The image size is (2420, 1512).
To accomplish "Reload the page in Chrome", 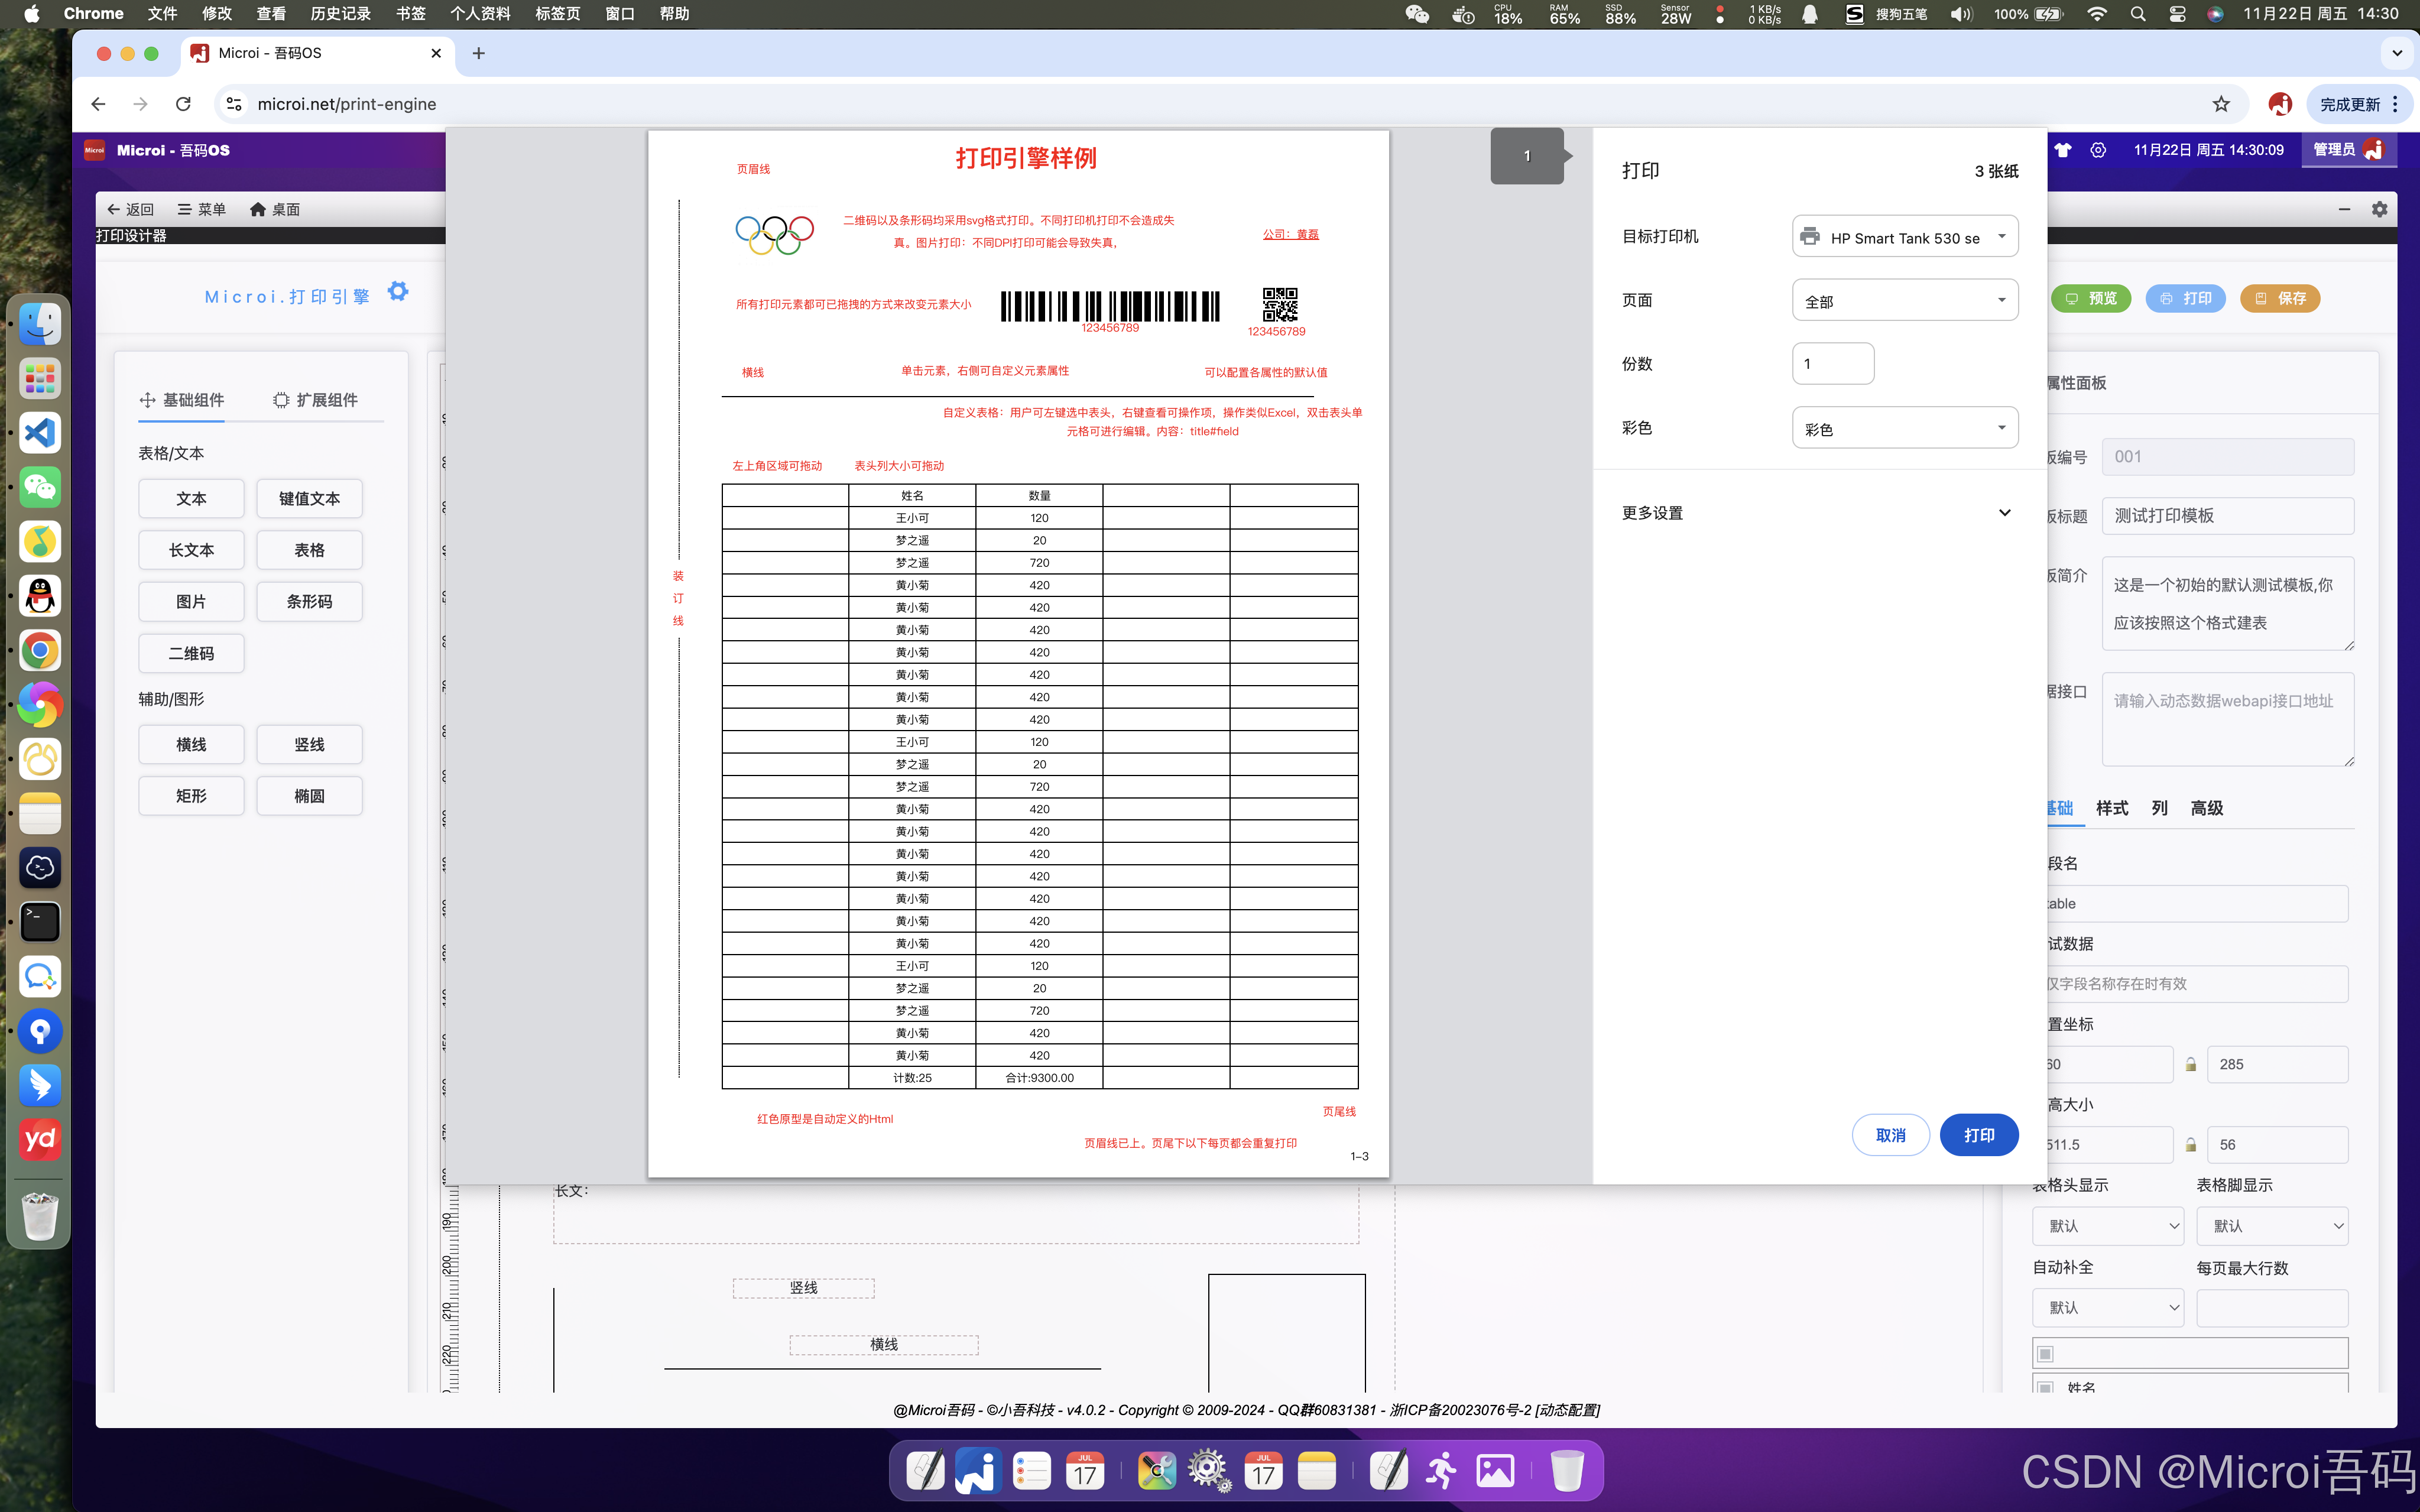I will (x=183, y=104).
